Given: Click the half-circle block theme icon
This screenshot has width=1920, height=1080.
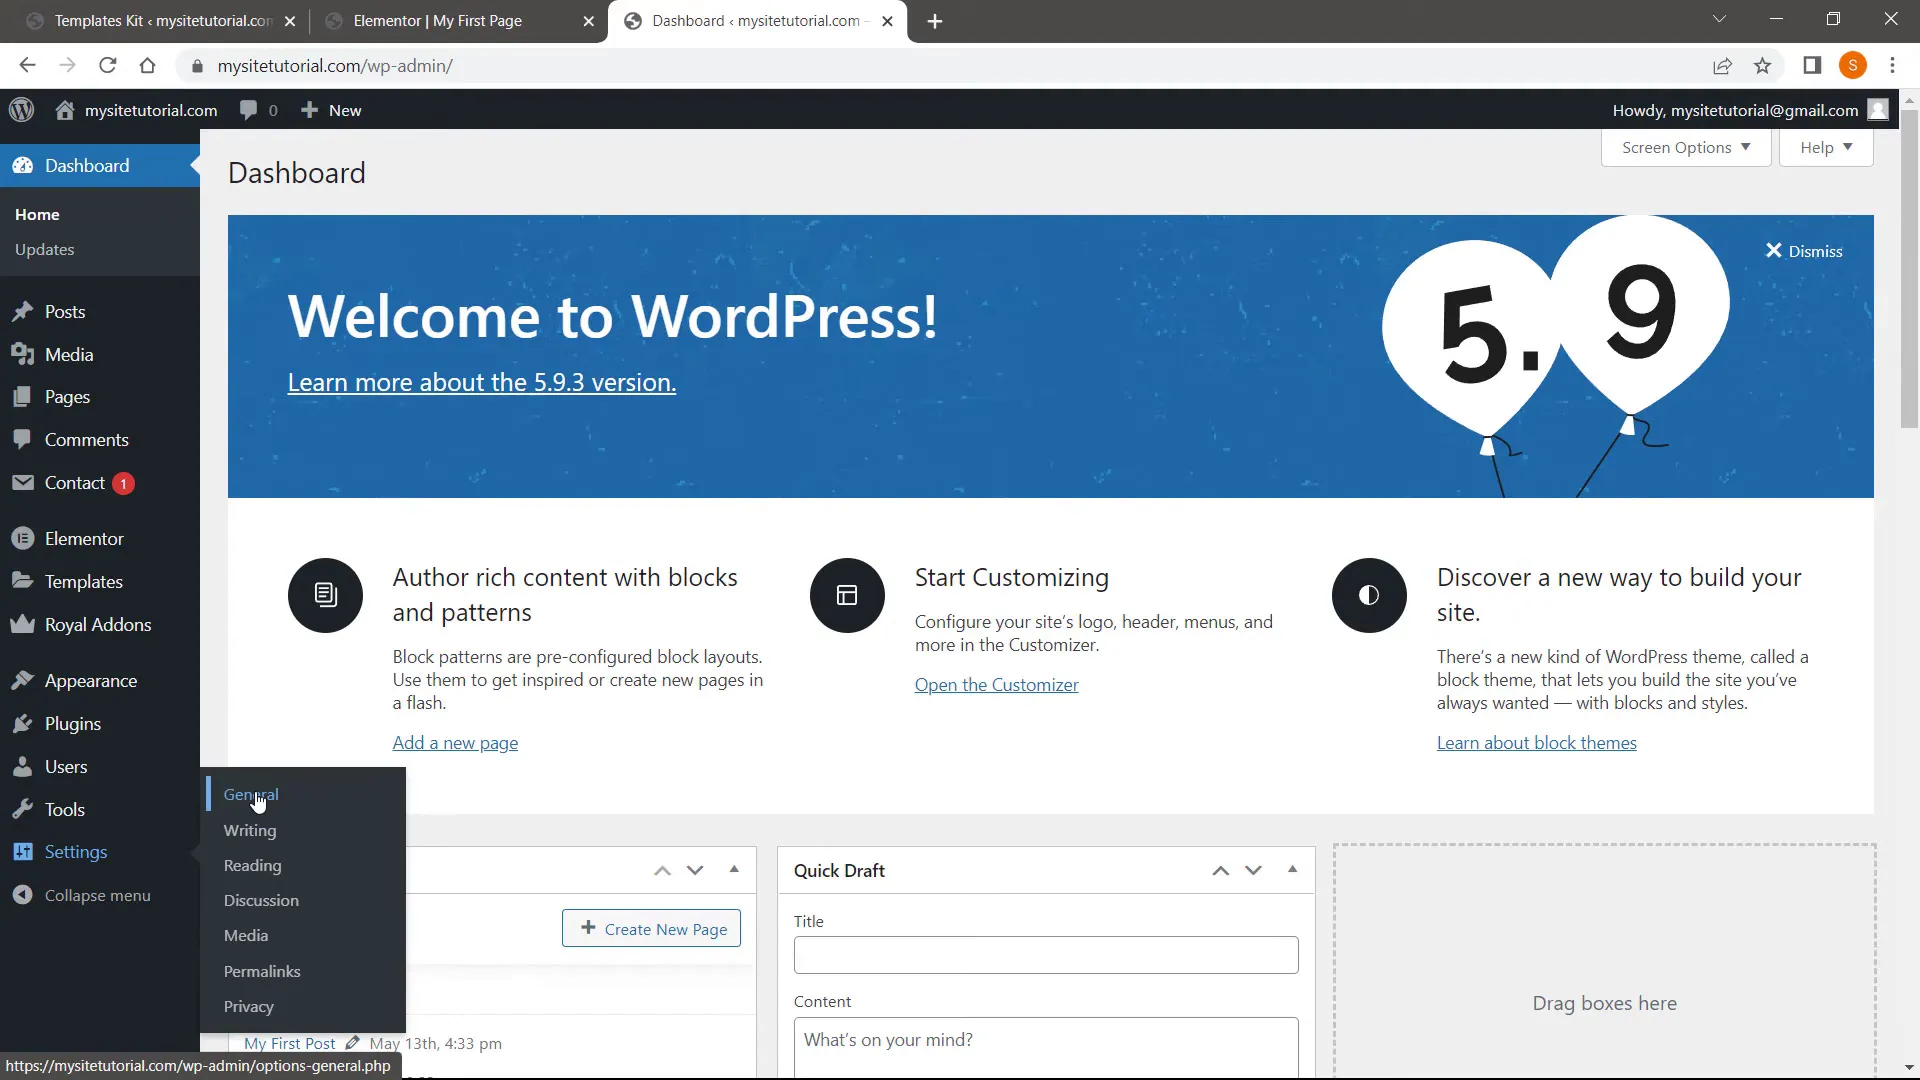Looking at the screenshot, I should (1369, 595).
